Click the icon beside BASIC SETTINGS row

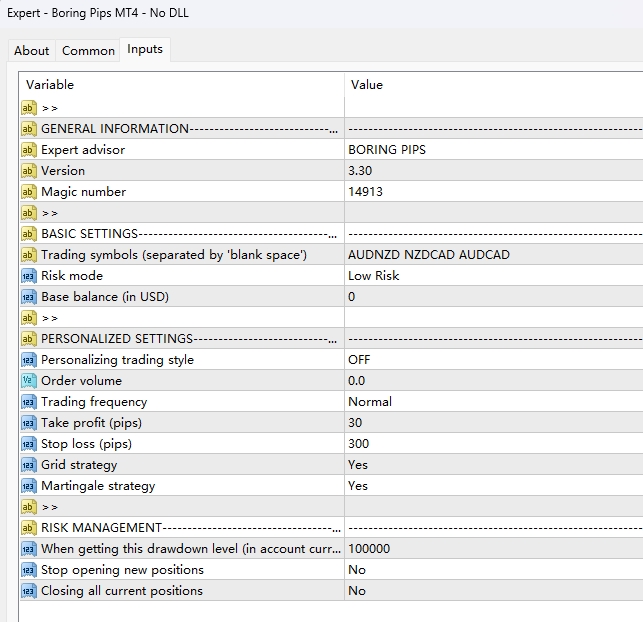pyautogui.click(x=29, y=234)
